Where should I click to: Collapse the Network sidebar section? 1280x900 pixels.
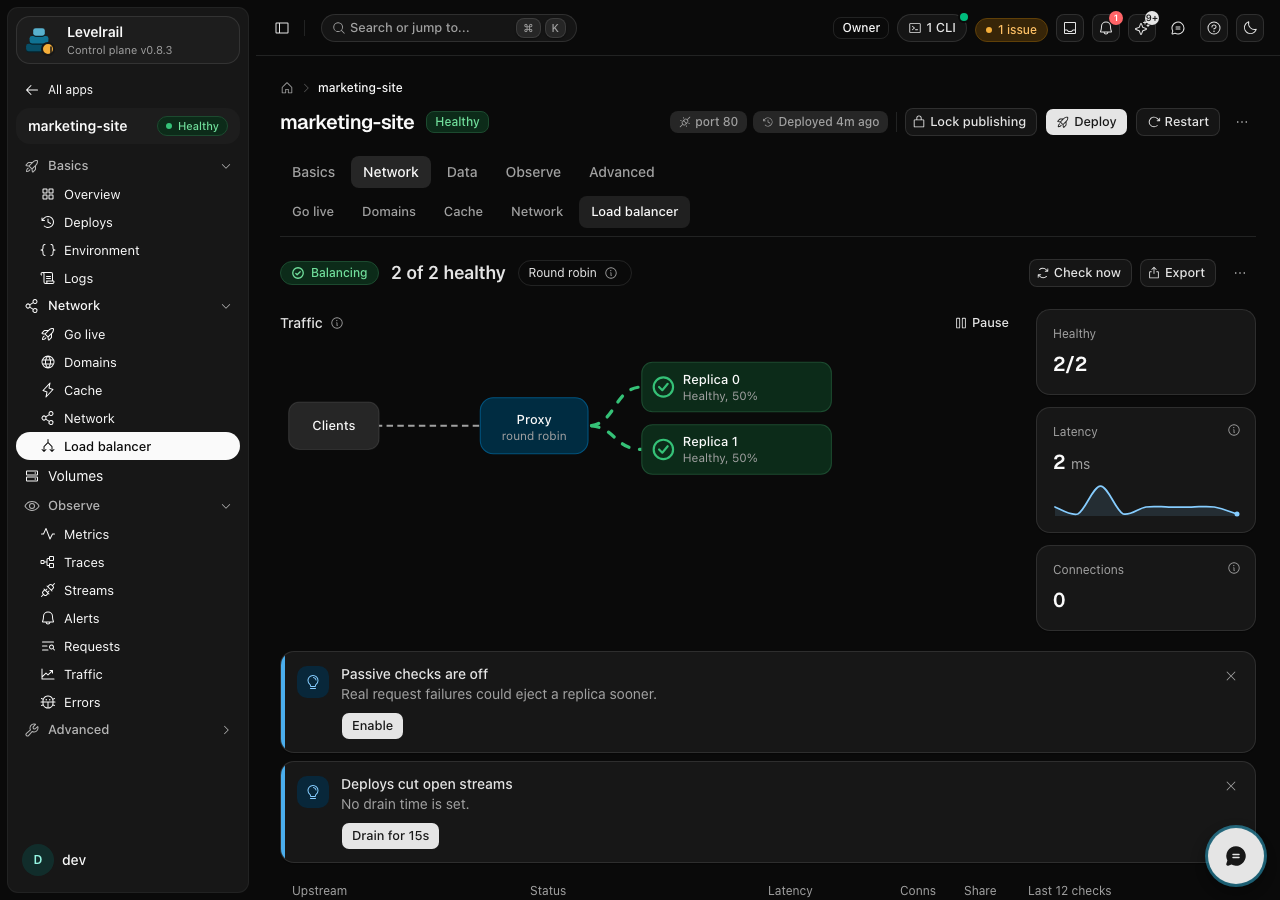tap(128, 306)
